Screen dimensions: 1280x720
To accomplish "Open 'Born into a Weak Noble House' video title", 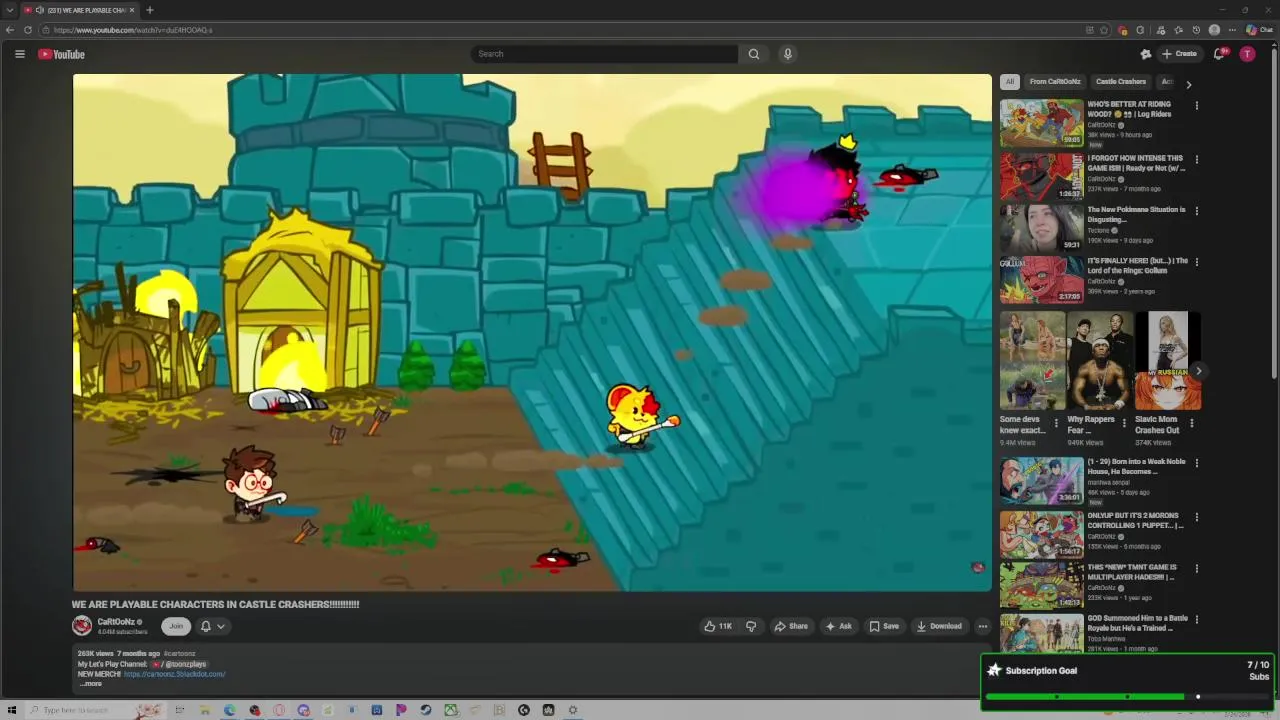I will click(1136, 467).
